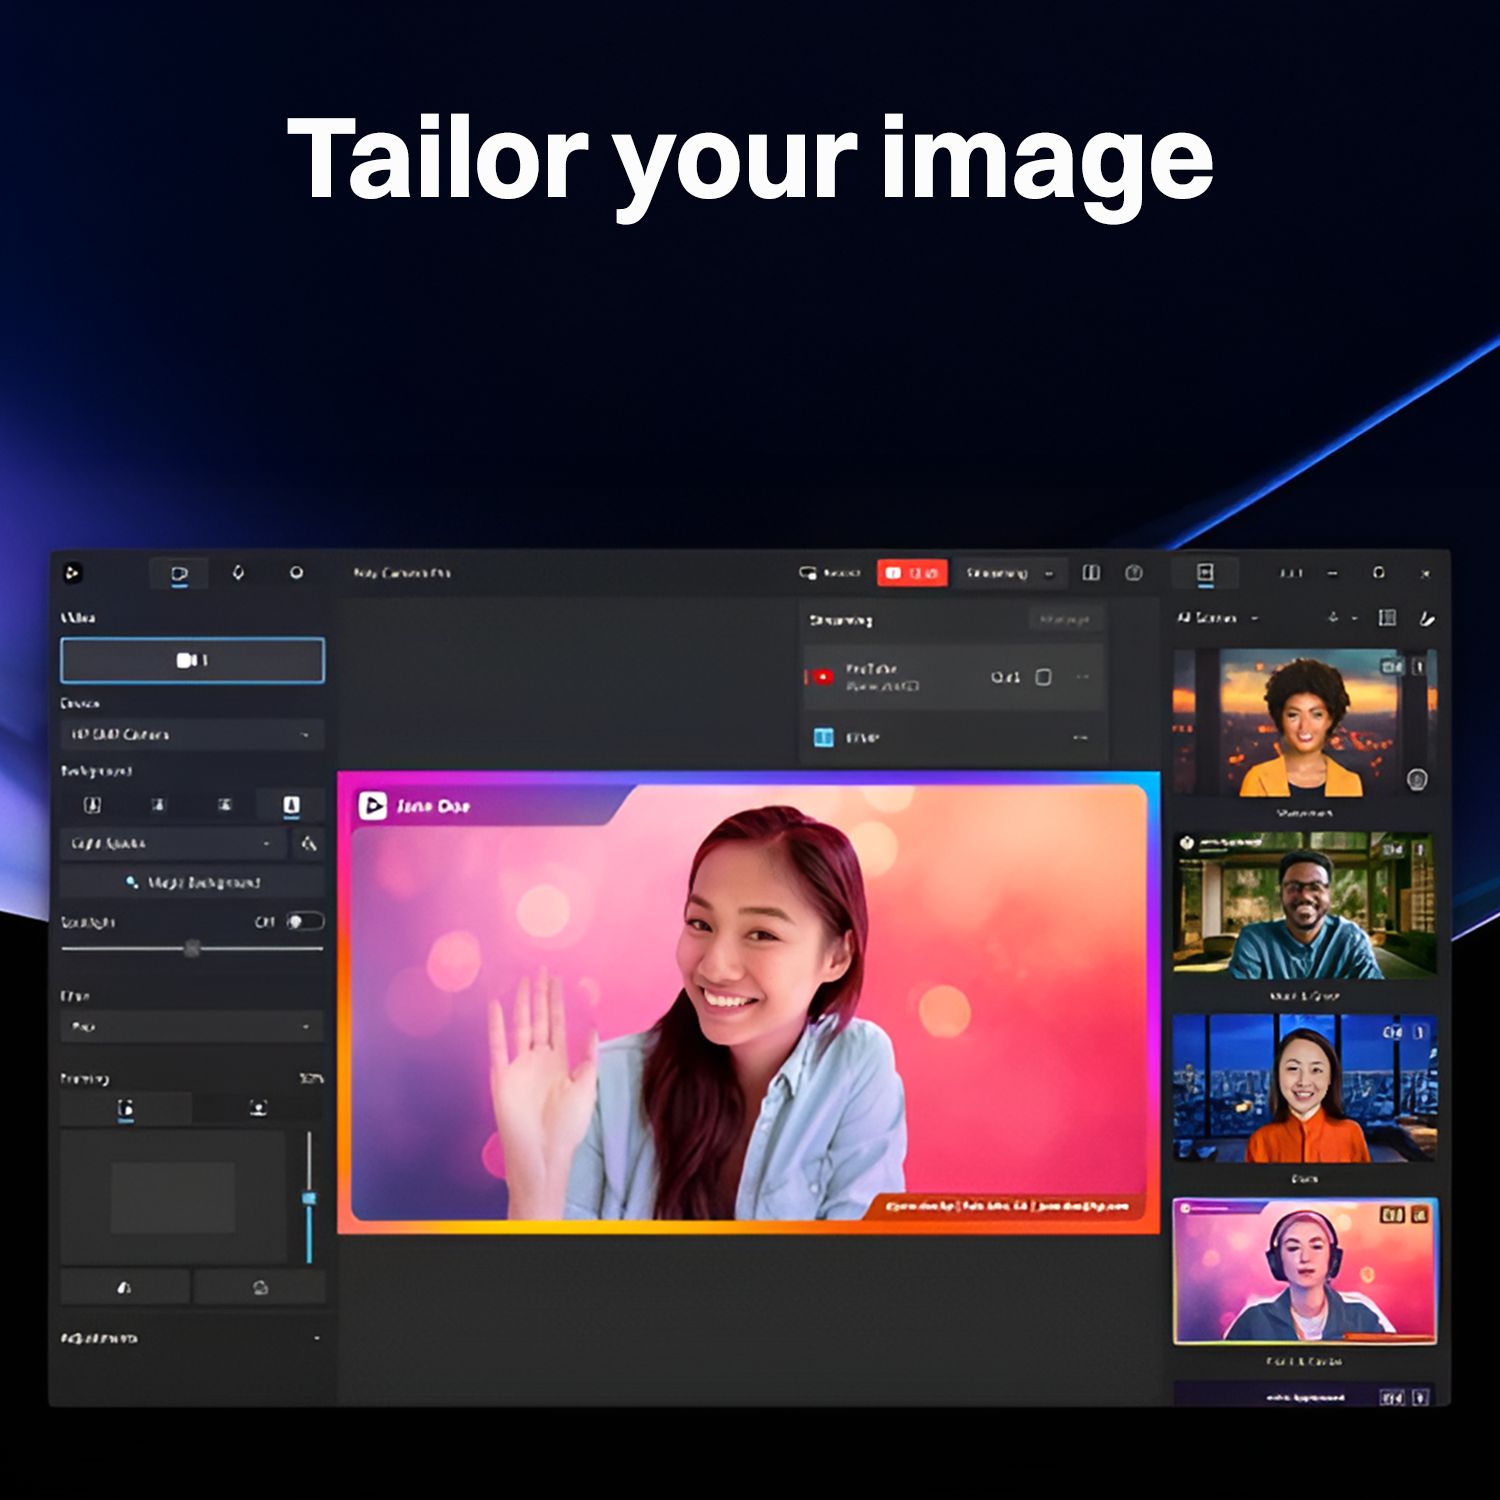
Task: Open the camera Device dropdown
Action: pos(192,735)
